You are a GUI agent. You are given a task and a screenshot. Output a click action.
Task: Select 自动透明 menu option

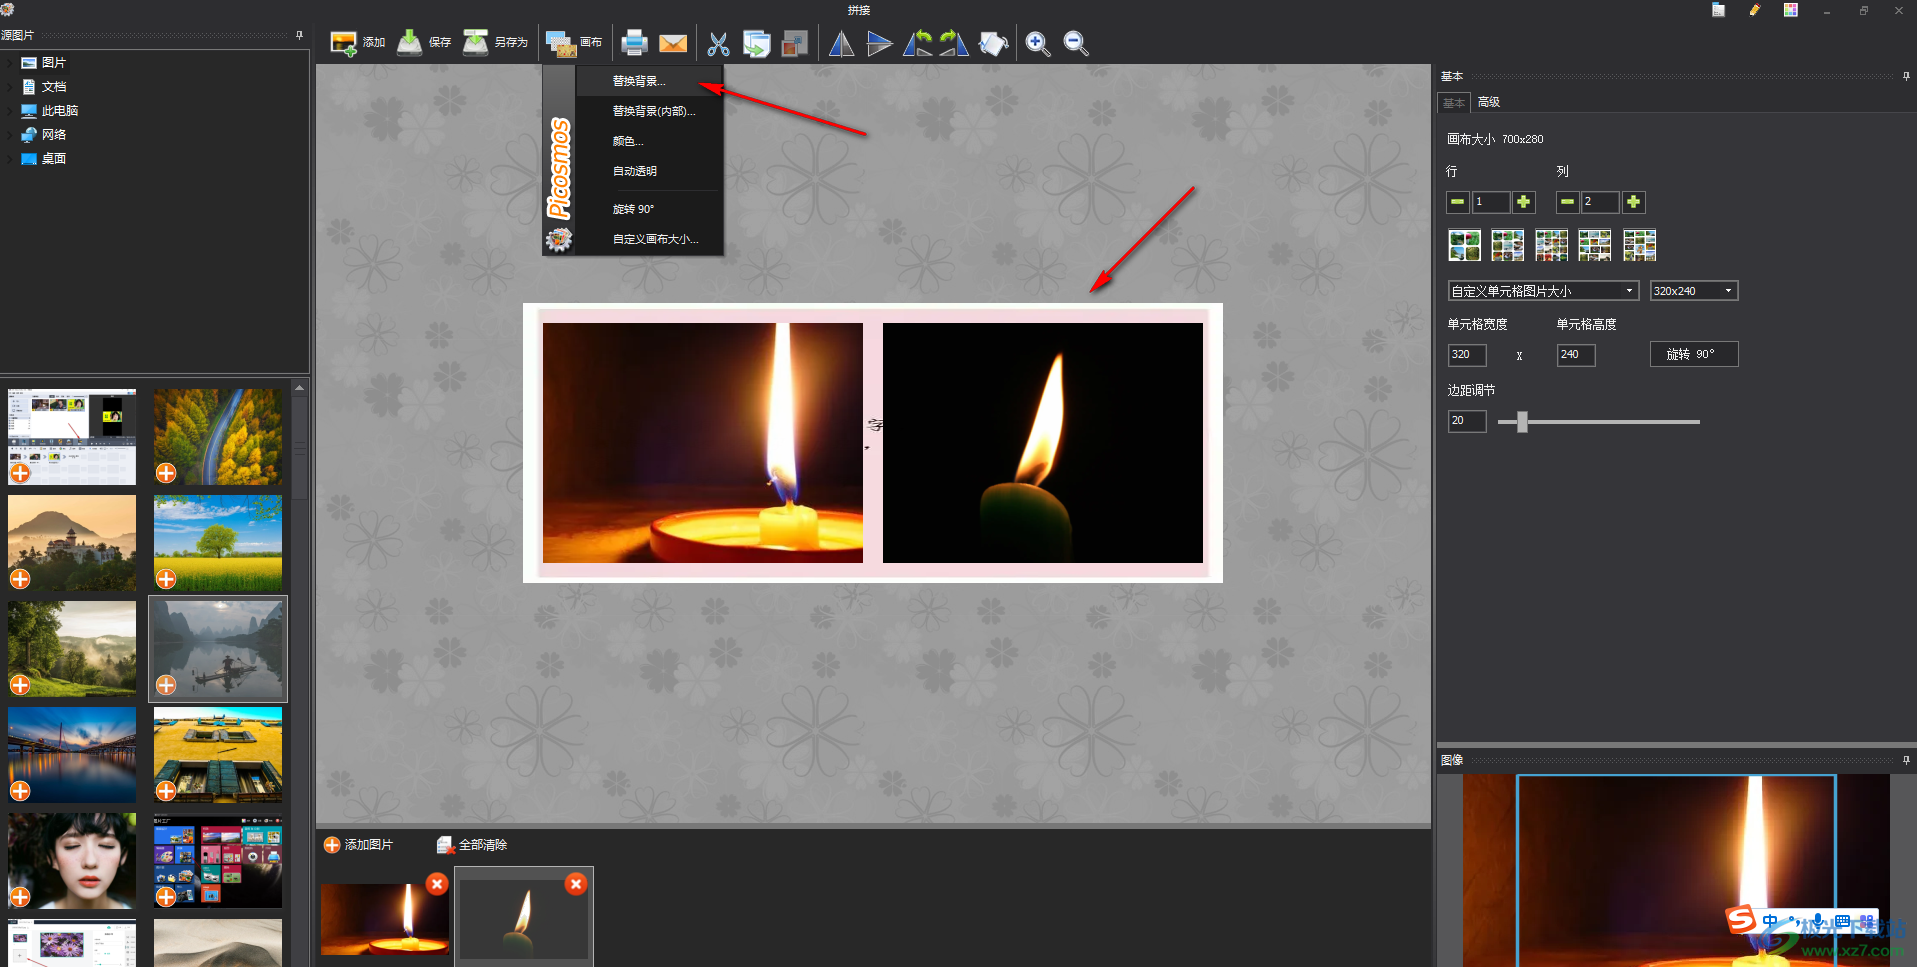(x=648, y=171)
